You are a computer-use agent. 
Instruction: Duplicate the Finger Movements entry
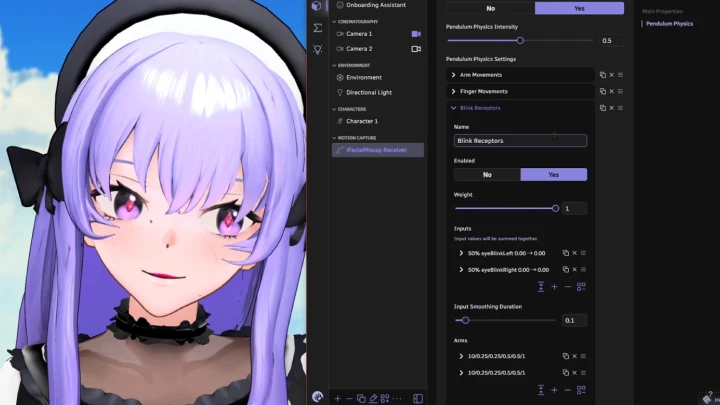602,91
